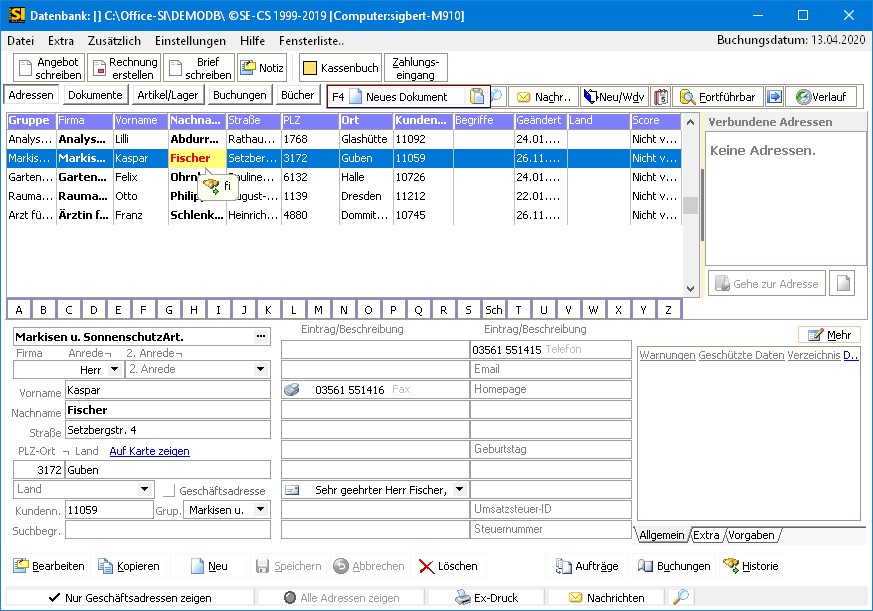Click the Ex-Druck printer button
Screen dimensions: 873x611
coord(487,598)
